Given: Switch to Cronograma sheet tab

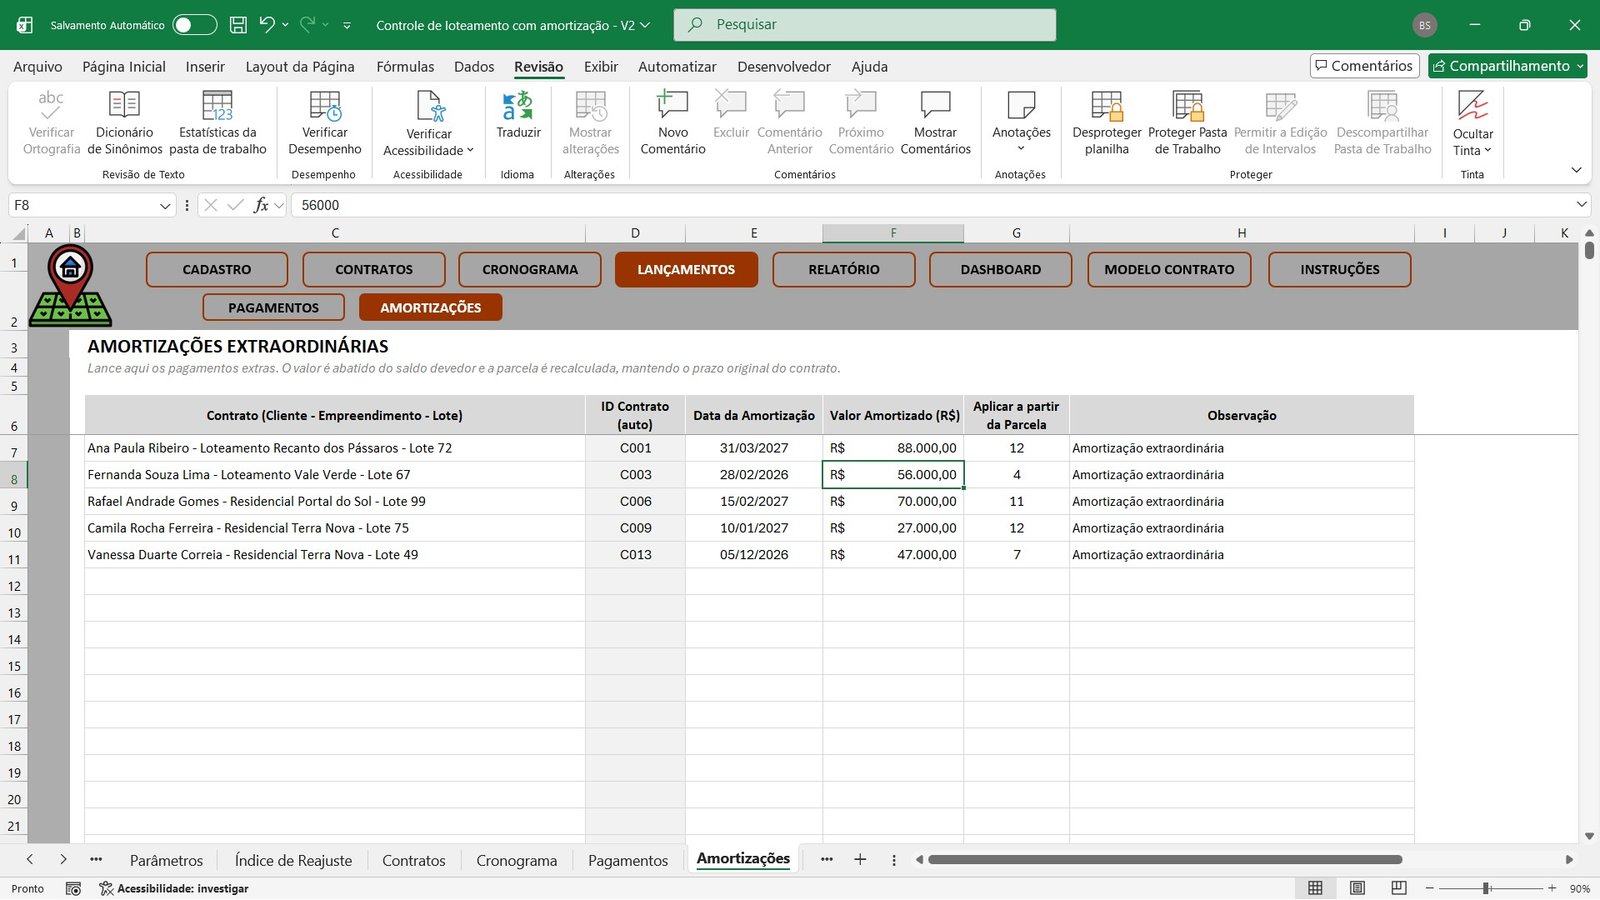Looking at the screenshot, I should (x=516, y=860).
